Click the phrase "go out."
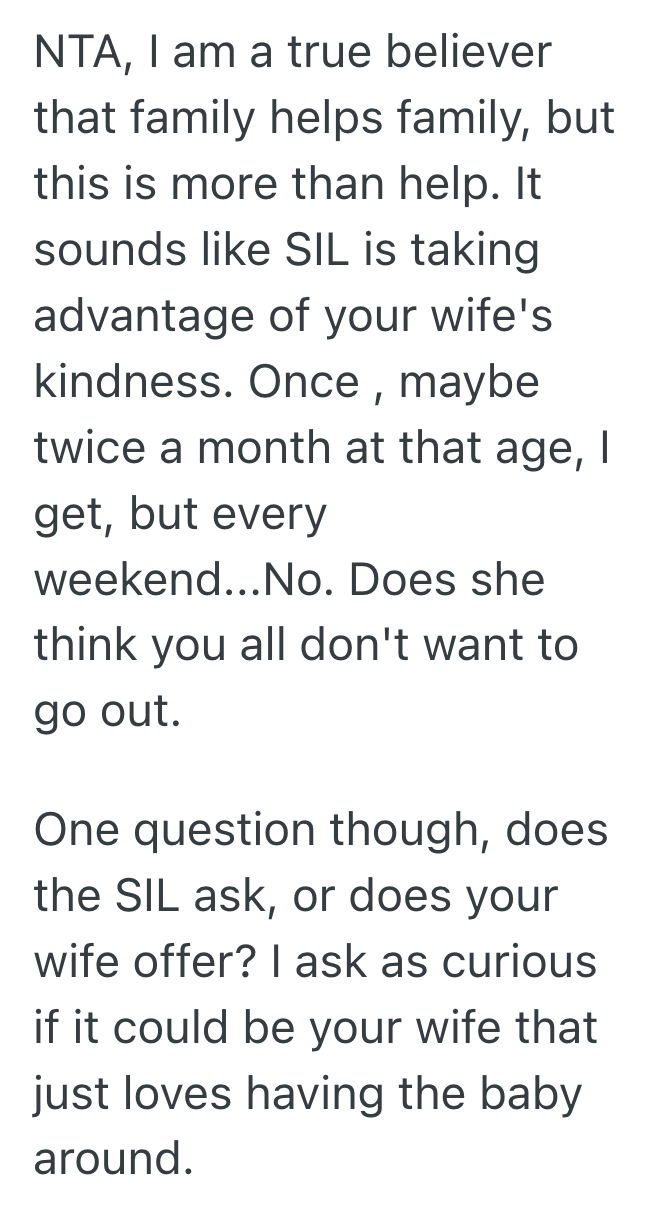 click(x=108, y=714)
